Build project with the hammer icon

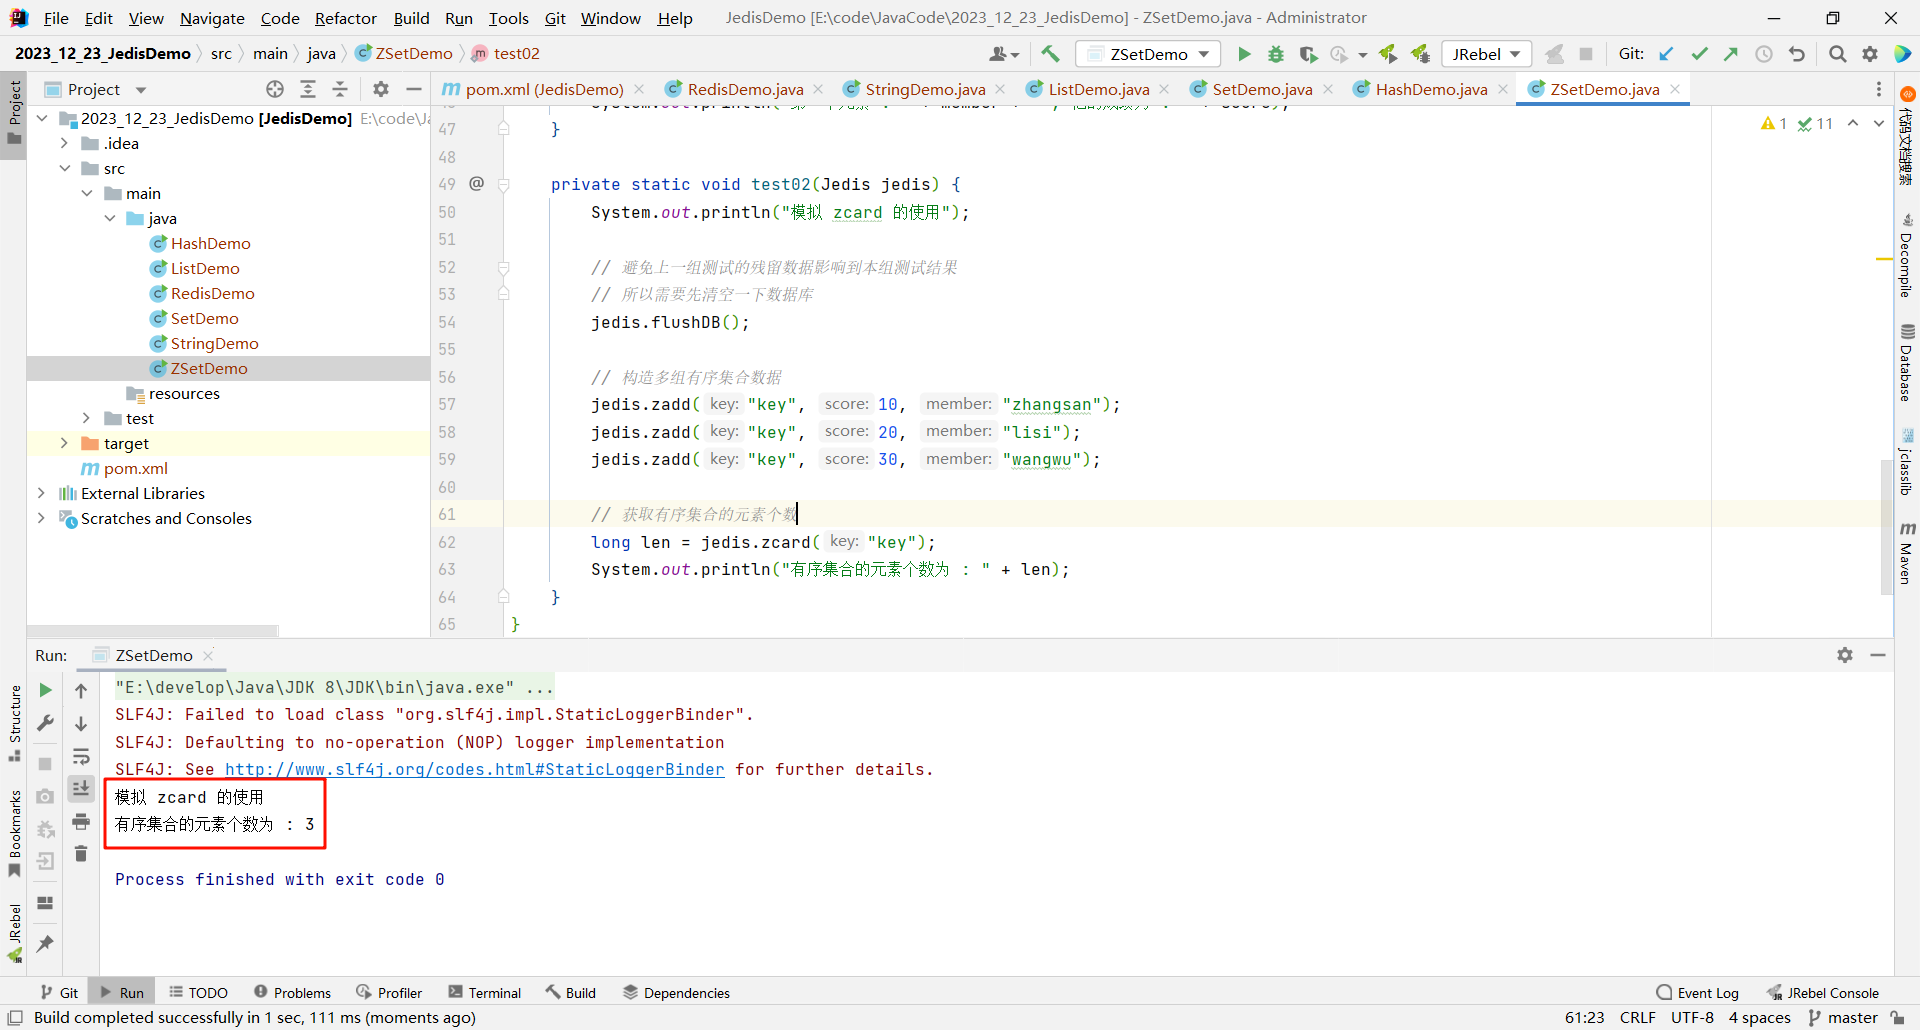pos(1050,54)
